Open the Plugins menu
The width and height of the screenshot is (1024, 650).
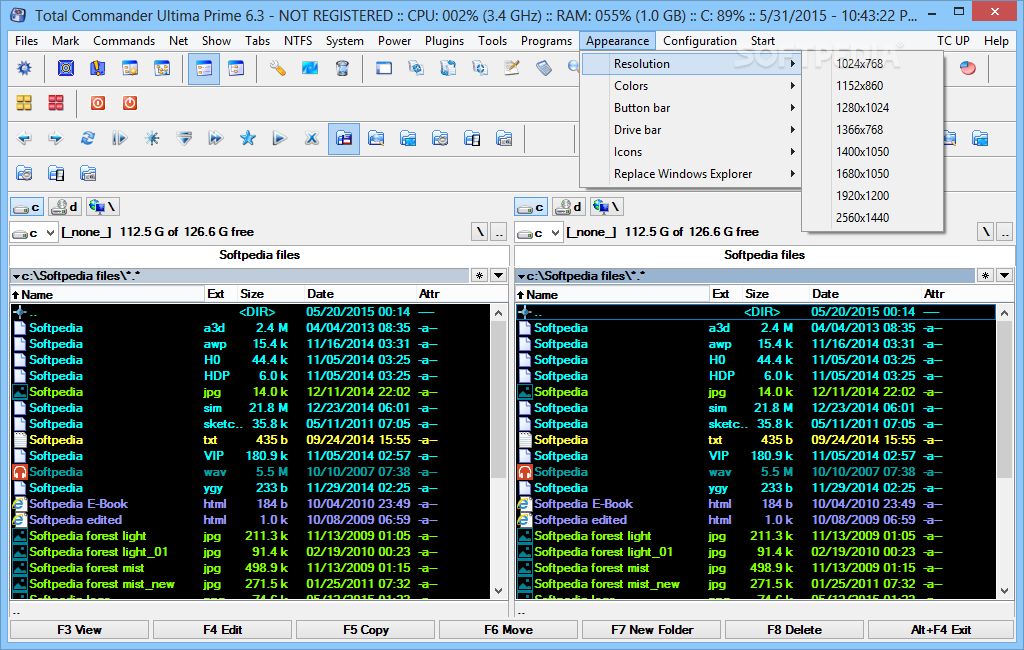coord(444,41)
